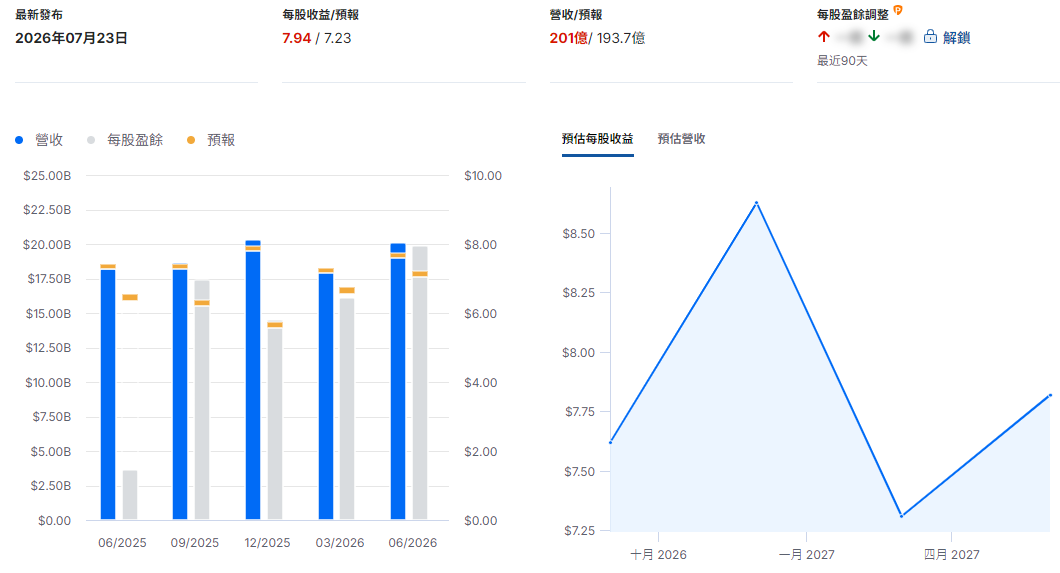
Task: Click the orange EPS forecast marker for 03/2026
Action: coord(347,291)
